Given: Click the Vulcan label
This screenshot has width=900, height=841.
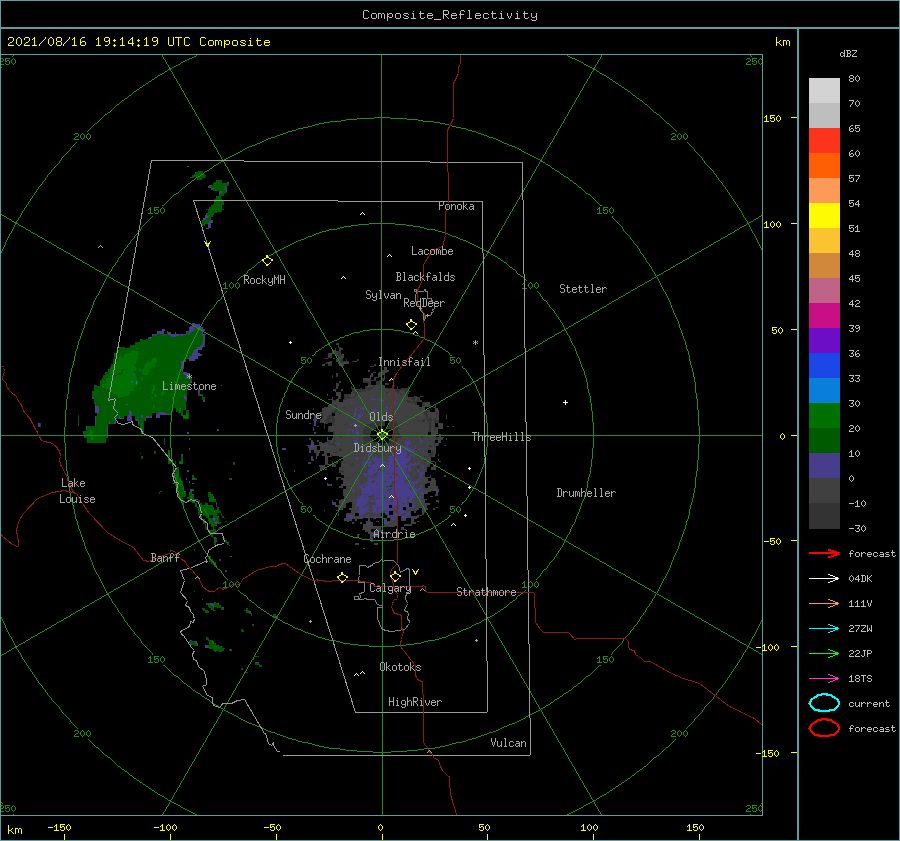Looking at the screenshot, I should 508,743.
